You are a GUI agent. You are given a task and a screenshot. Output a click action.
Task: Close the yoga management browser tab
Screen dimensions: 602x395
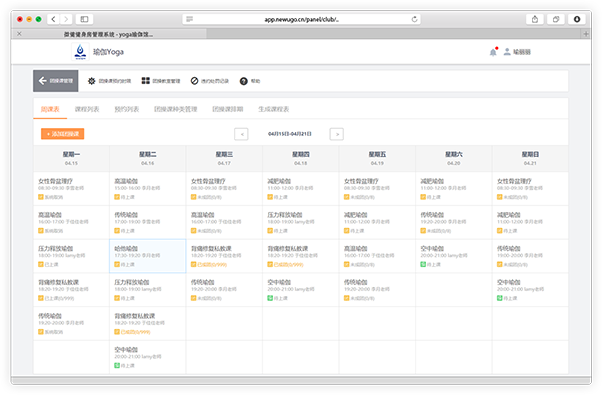[x=19, y=34]
